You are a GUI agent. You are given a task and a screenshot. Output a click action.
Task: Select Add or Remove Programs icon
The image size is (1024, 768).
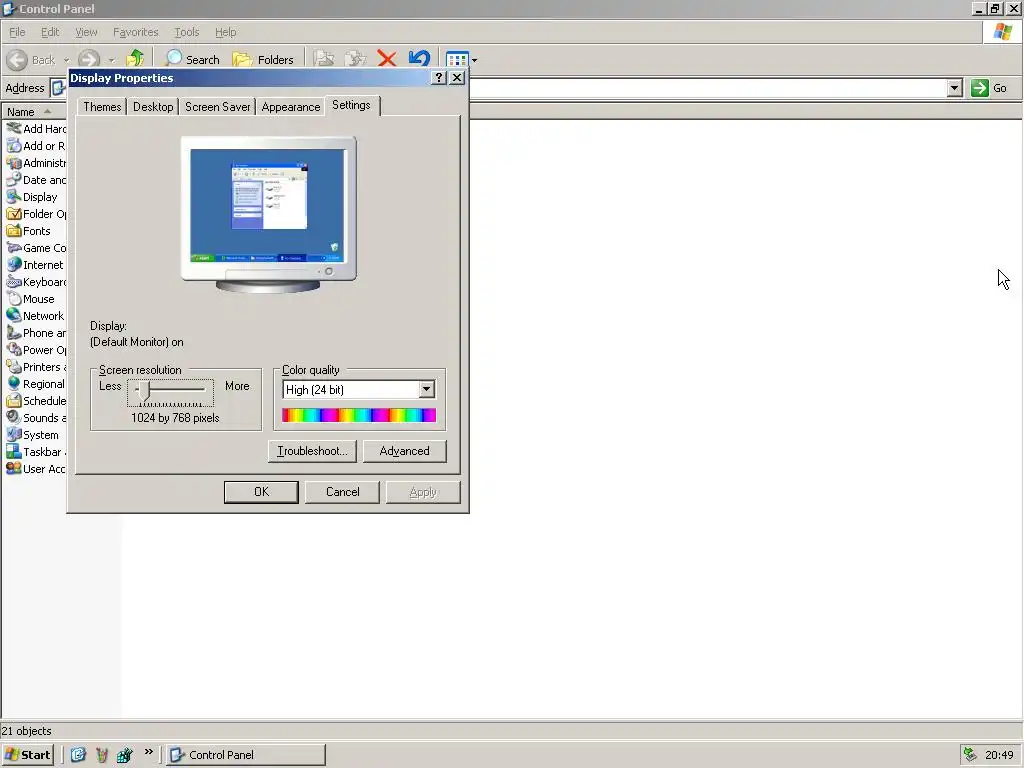pyautogui.click(x=14, y=145)
